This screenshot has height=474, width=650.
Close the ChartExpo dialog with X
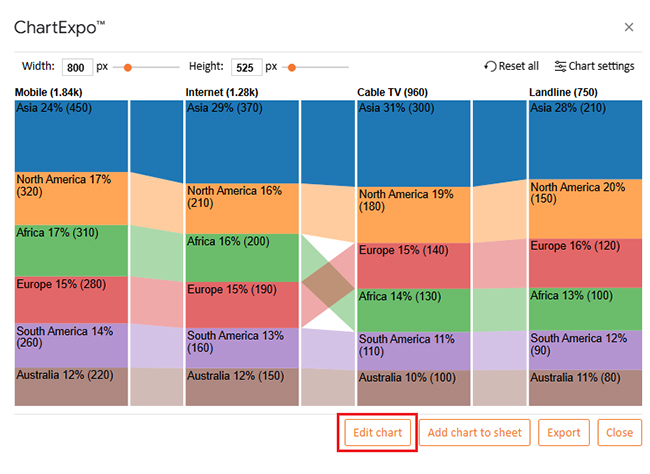point(628,27)
